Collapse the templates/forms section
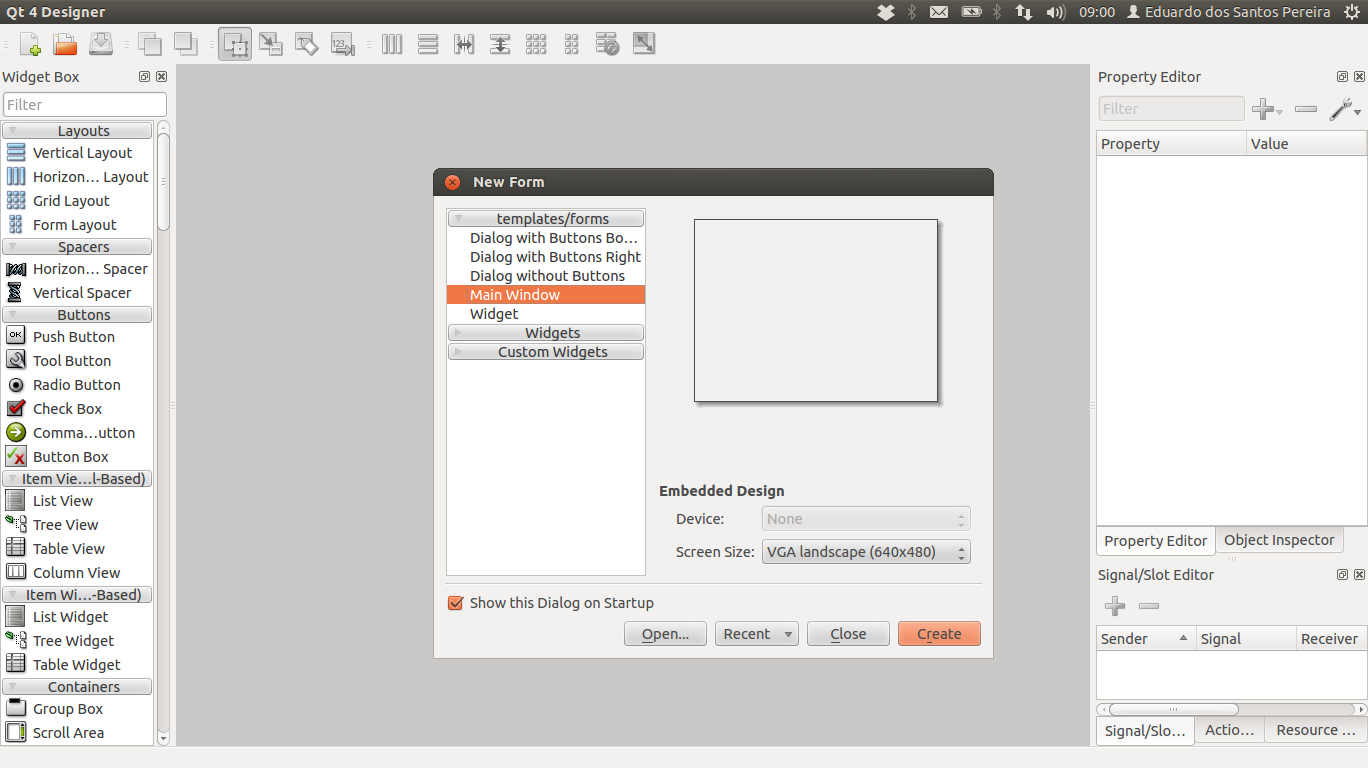1368x768 pixels. click(545, 218)
